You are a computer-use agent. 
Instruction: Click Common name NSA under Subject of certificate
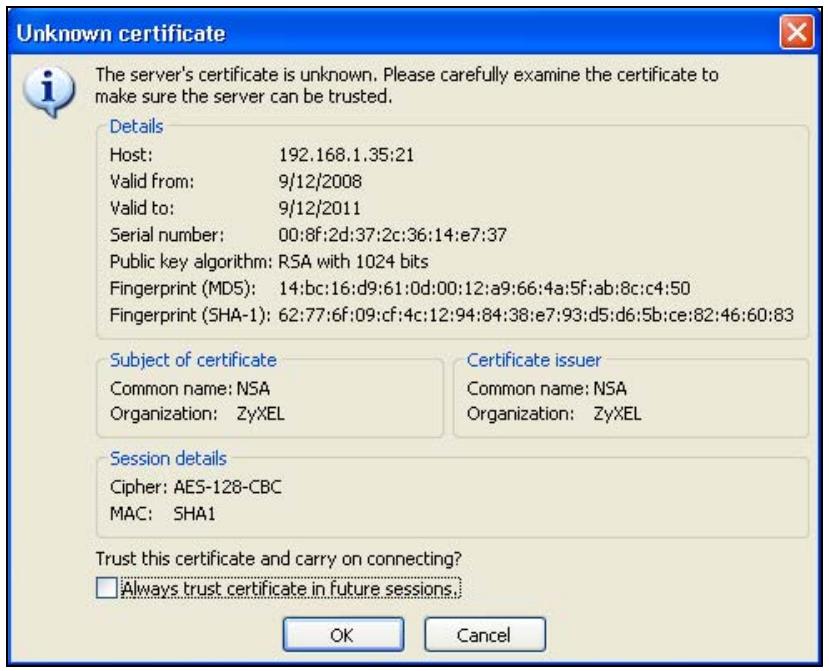click(x=190, y=389)
